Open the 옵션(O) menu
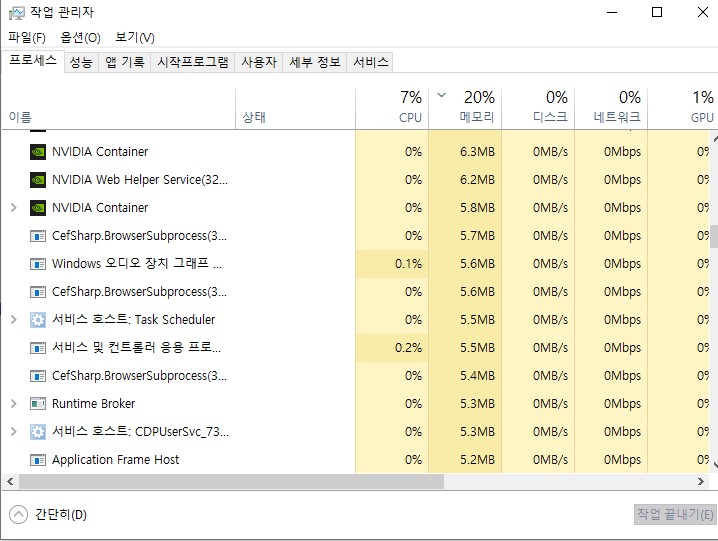Screen dimensions: 718x541 point(81,37)
